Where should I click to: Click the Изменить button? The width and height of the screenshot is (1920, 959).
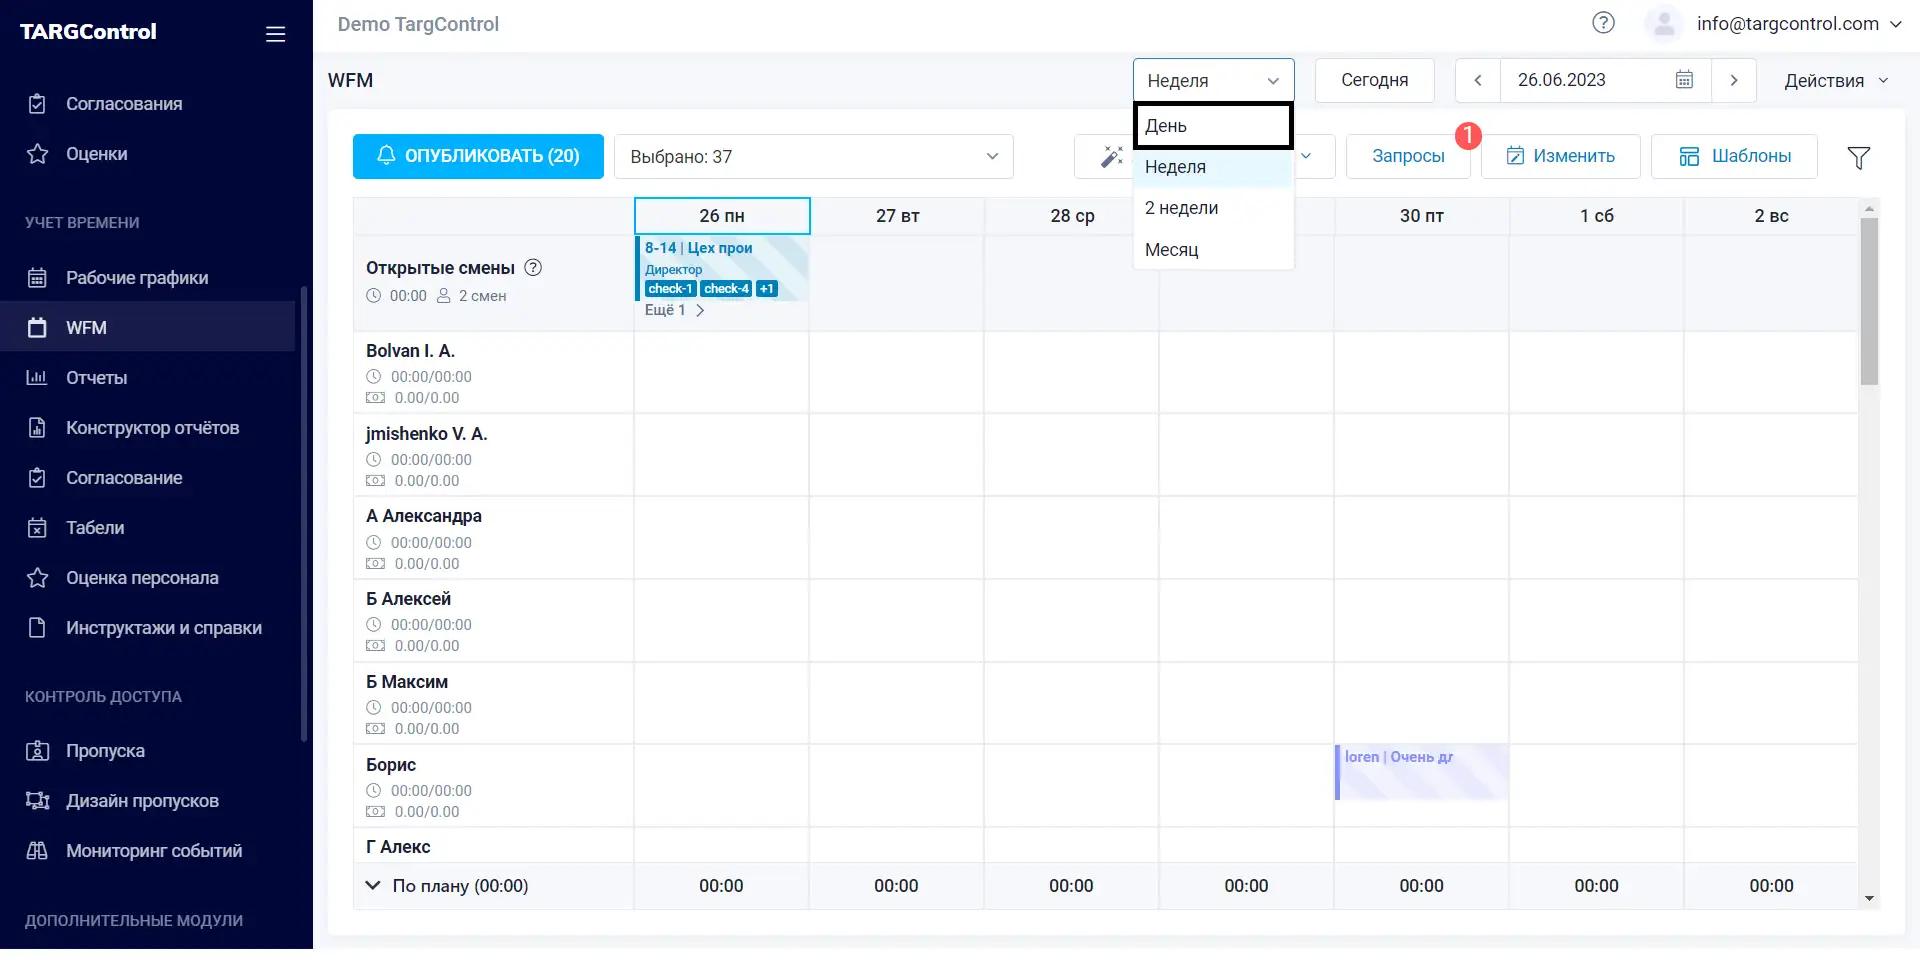point(1560,157)
